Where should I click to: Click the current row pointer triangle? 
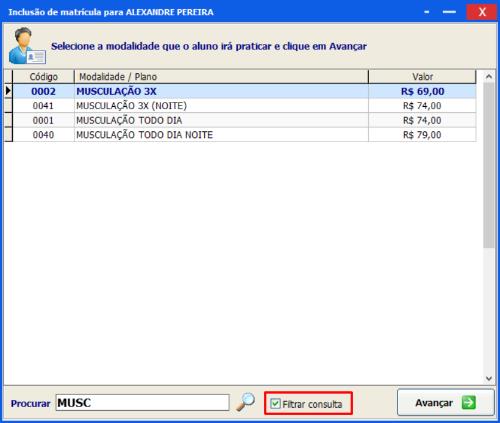[8, 91]
